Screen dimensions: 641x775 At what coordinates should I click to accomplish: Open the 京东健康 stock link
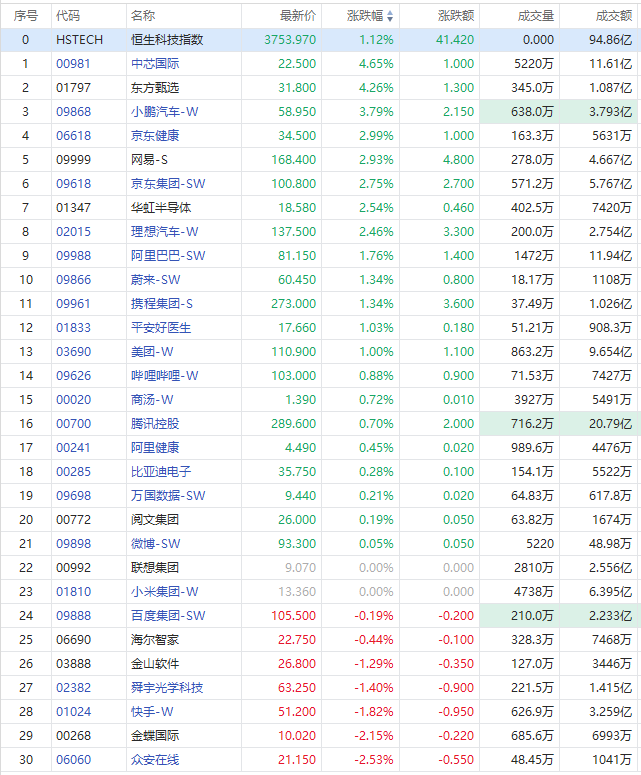click(155, 136)
